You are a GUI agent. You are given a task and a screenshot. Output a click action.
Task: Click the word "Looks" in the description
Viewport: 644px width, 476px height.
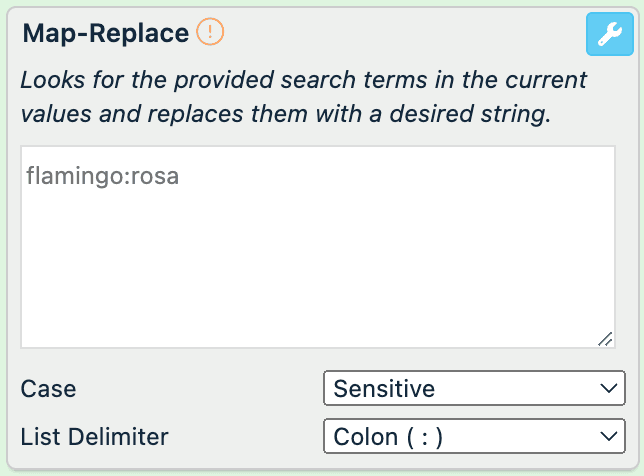tap(50, 80)
